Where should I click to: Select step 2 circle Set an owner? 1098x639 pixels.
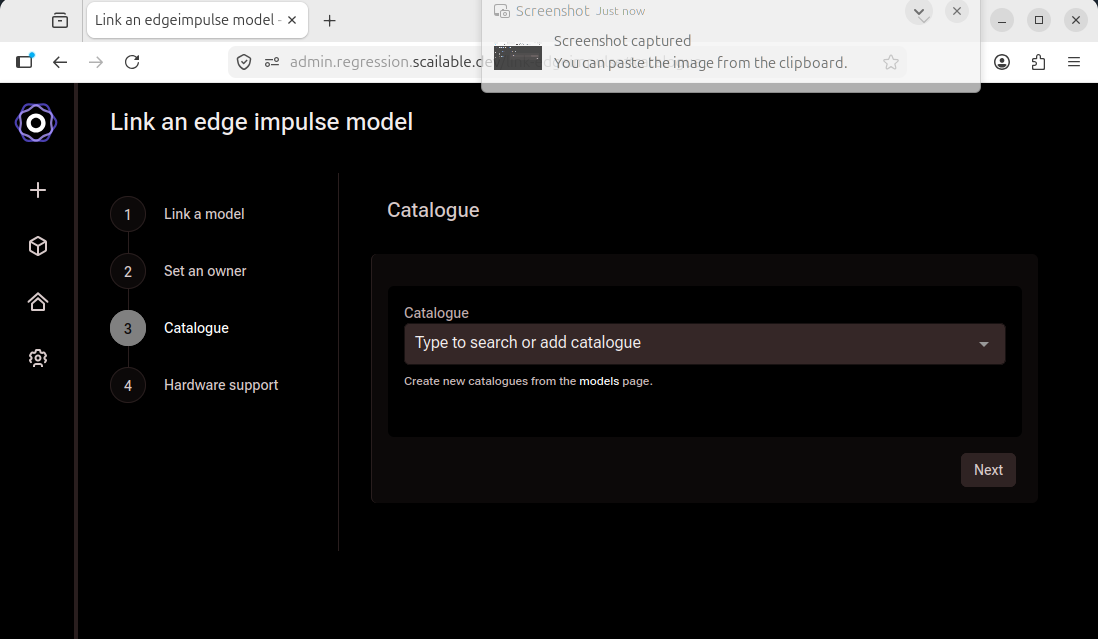coord(127,272)
